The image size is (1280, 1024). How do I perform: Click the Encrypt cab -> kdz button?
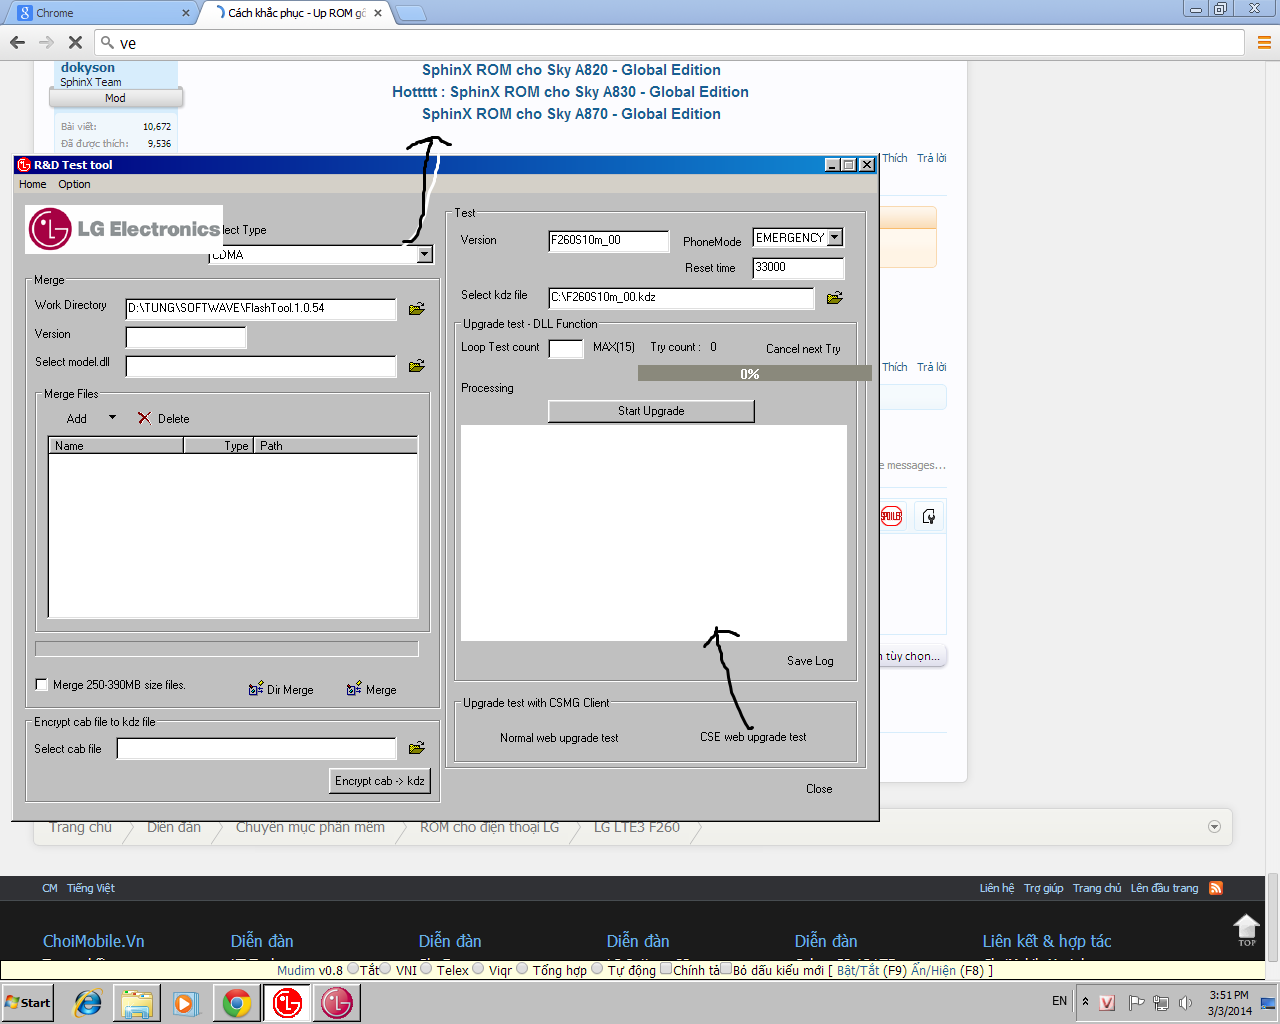(380, 781)
